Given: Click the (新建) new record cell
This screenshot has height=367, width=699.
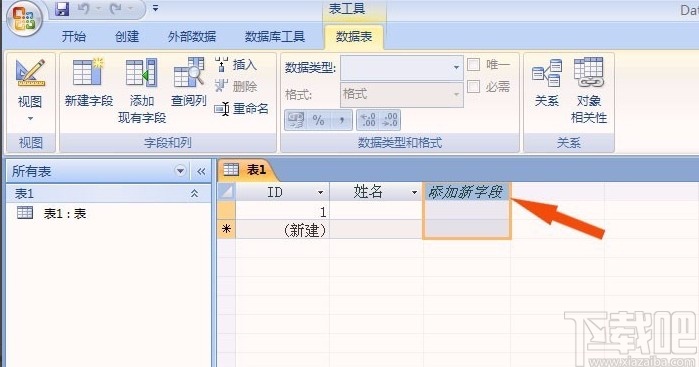Looking at the screenshot, I should [x=283, y=230].
